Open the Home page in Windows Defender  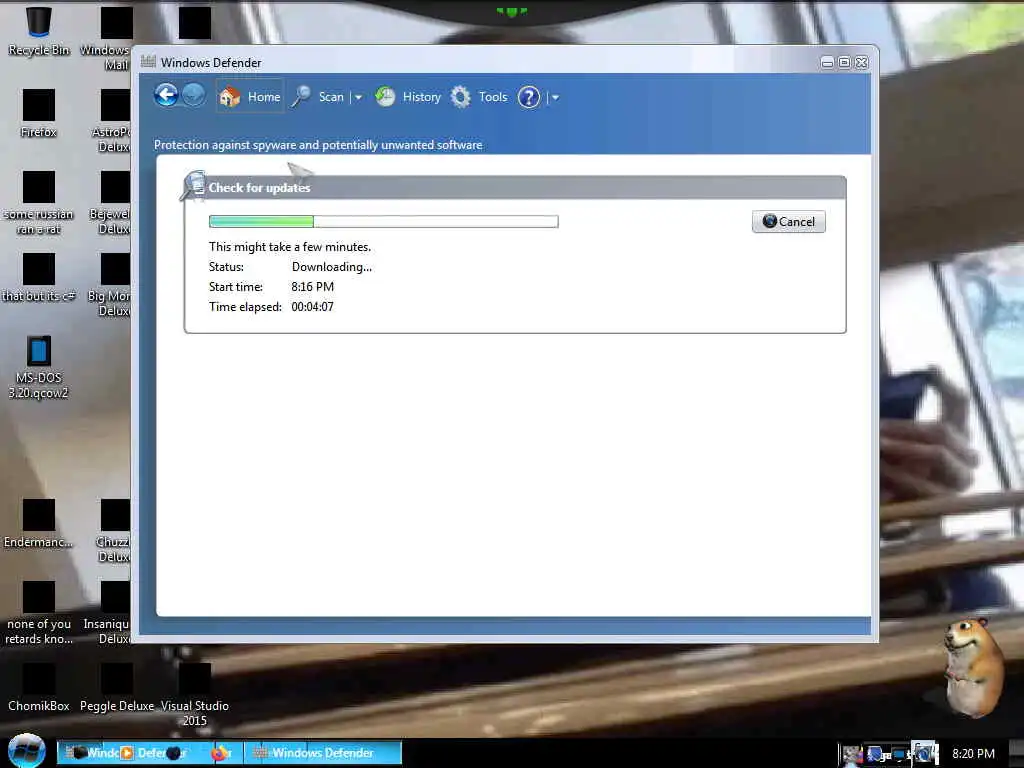250,97
